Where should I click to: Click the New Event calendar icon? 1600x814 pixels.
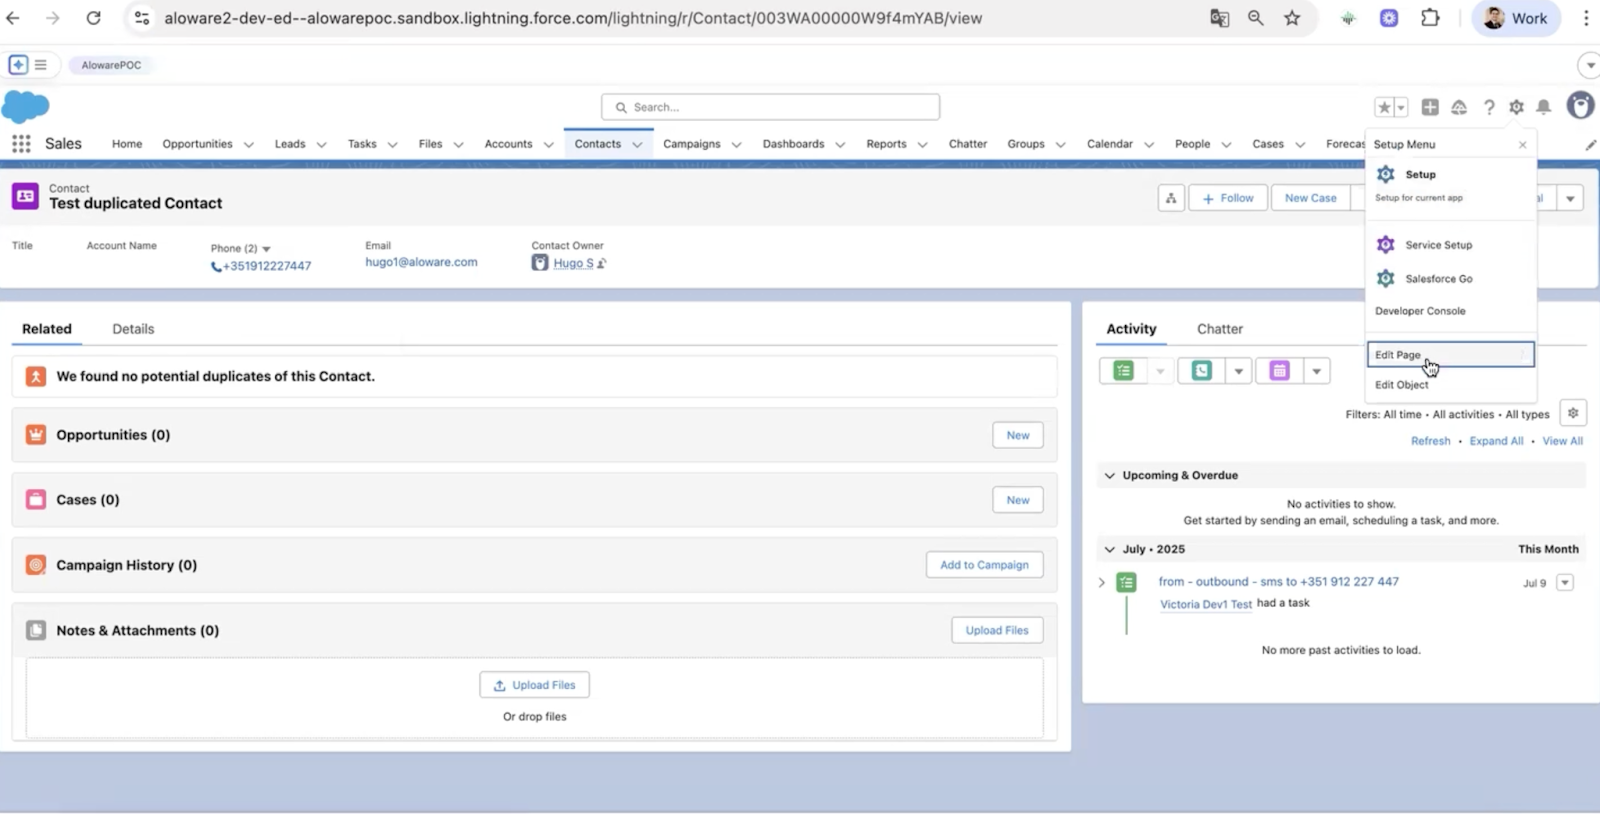[1279, 371]
